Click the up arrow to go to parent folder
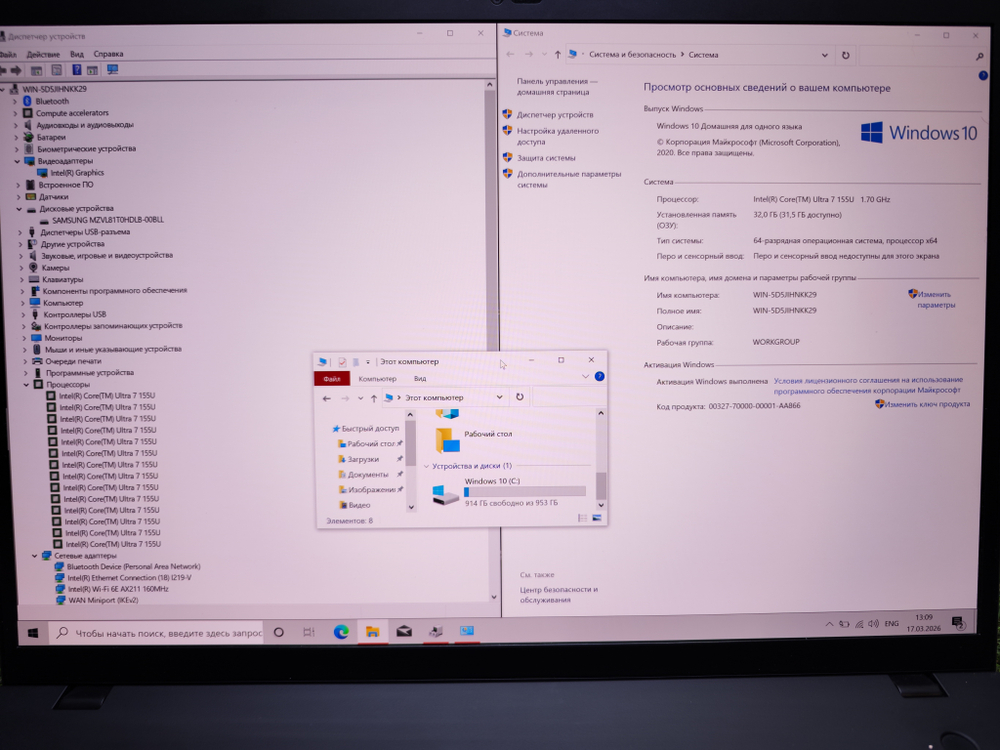Screen dimensions: 1000x750 (x=374, y=397)
